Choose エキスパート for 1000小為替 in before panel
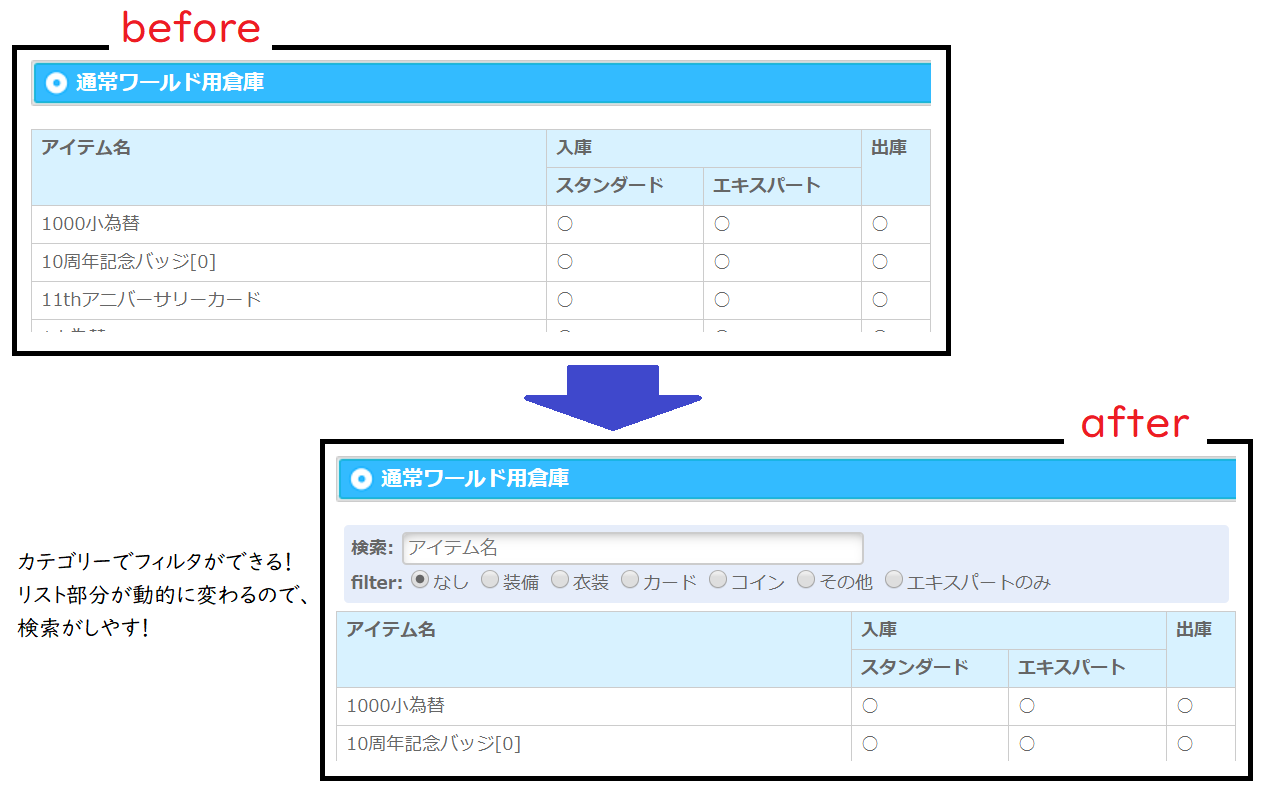The image size is (1280, 800). click(722, 224)
